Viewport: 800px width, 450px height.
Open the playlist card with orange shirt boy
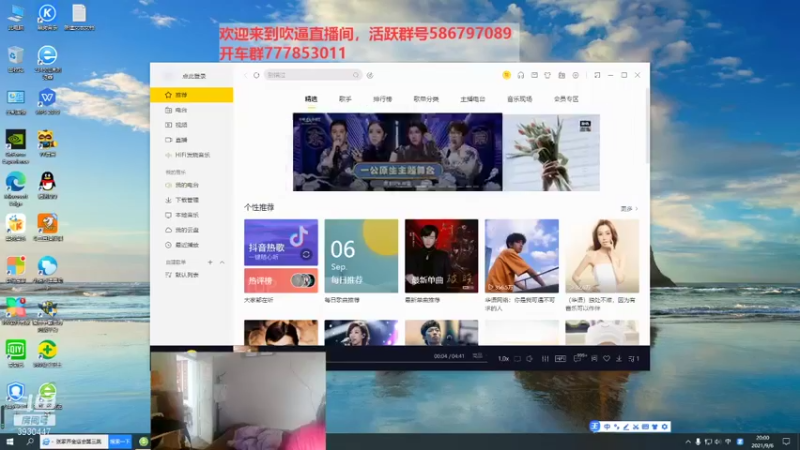(521, 256)
